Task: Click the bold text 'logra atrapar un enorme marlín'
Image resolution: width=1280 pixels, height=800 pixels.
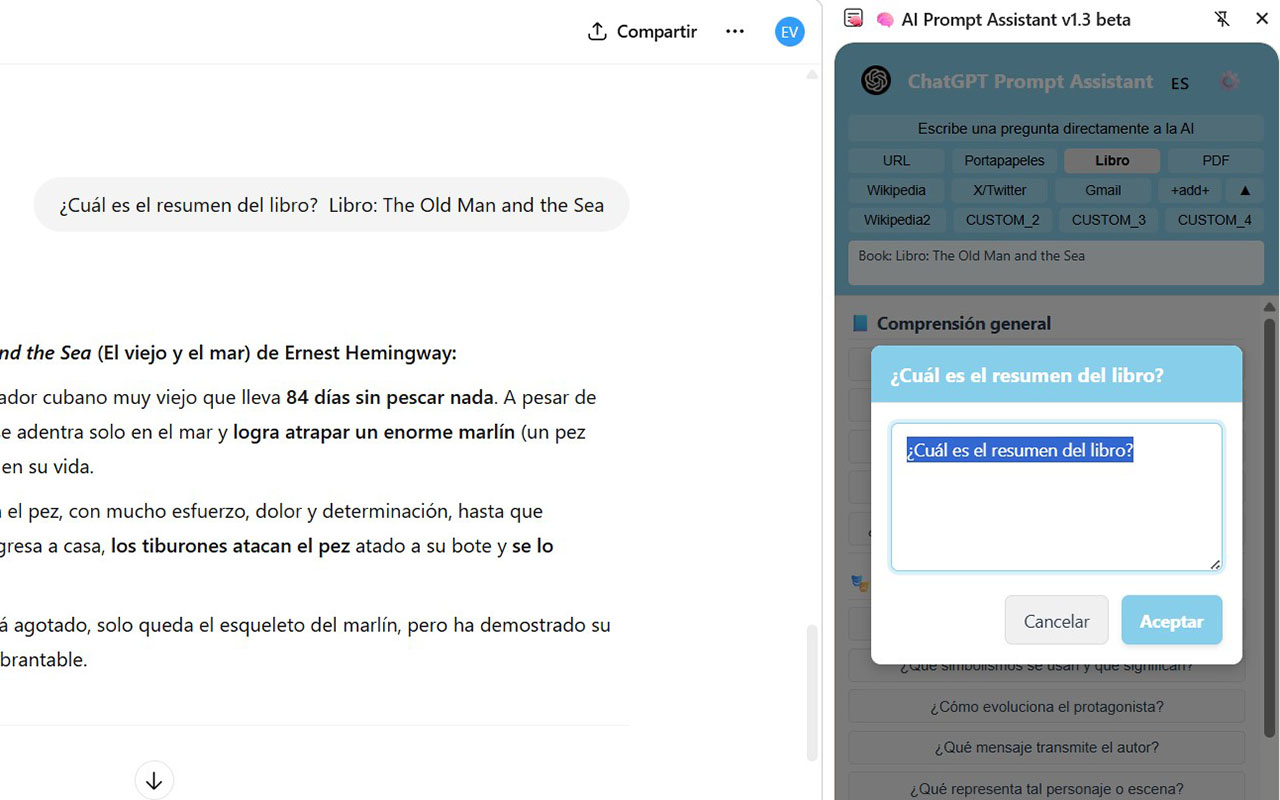Action: tap(374, 432)
